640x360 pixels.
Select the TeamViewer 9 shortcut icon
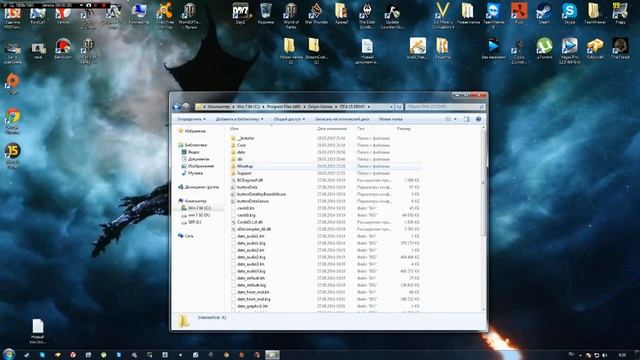[x=493, y=16]
